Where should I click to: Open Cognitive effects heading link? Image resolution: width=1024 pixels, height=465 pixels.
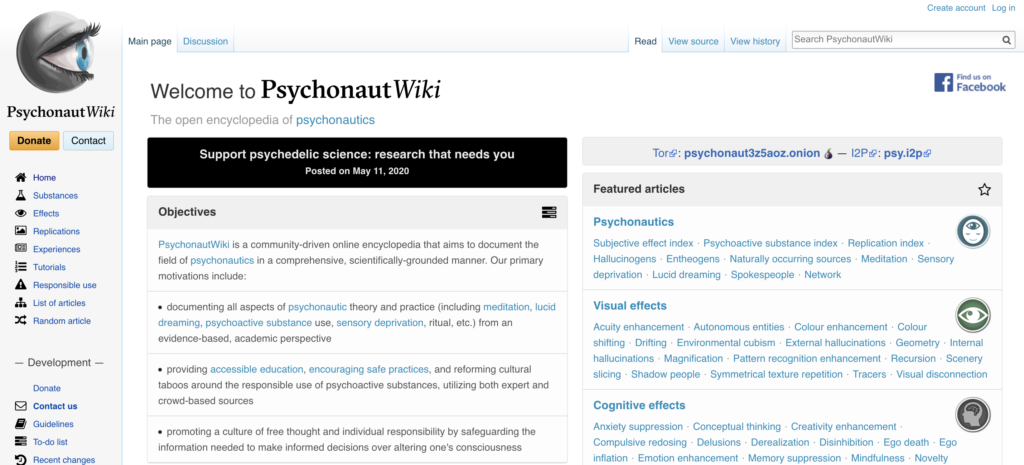(x=639, y=406)
